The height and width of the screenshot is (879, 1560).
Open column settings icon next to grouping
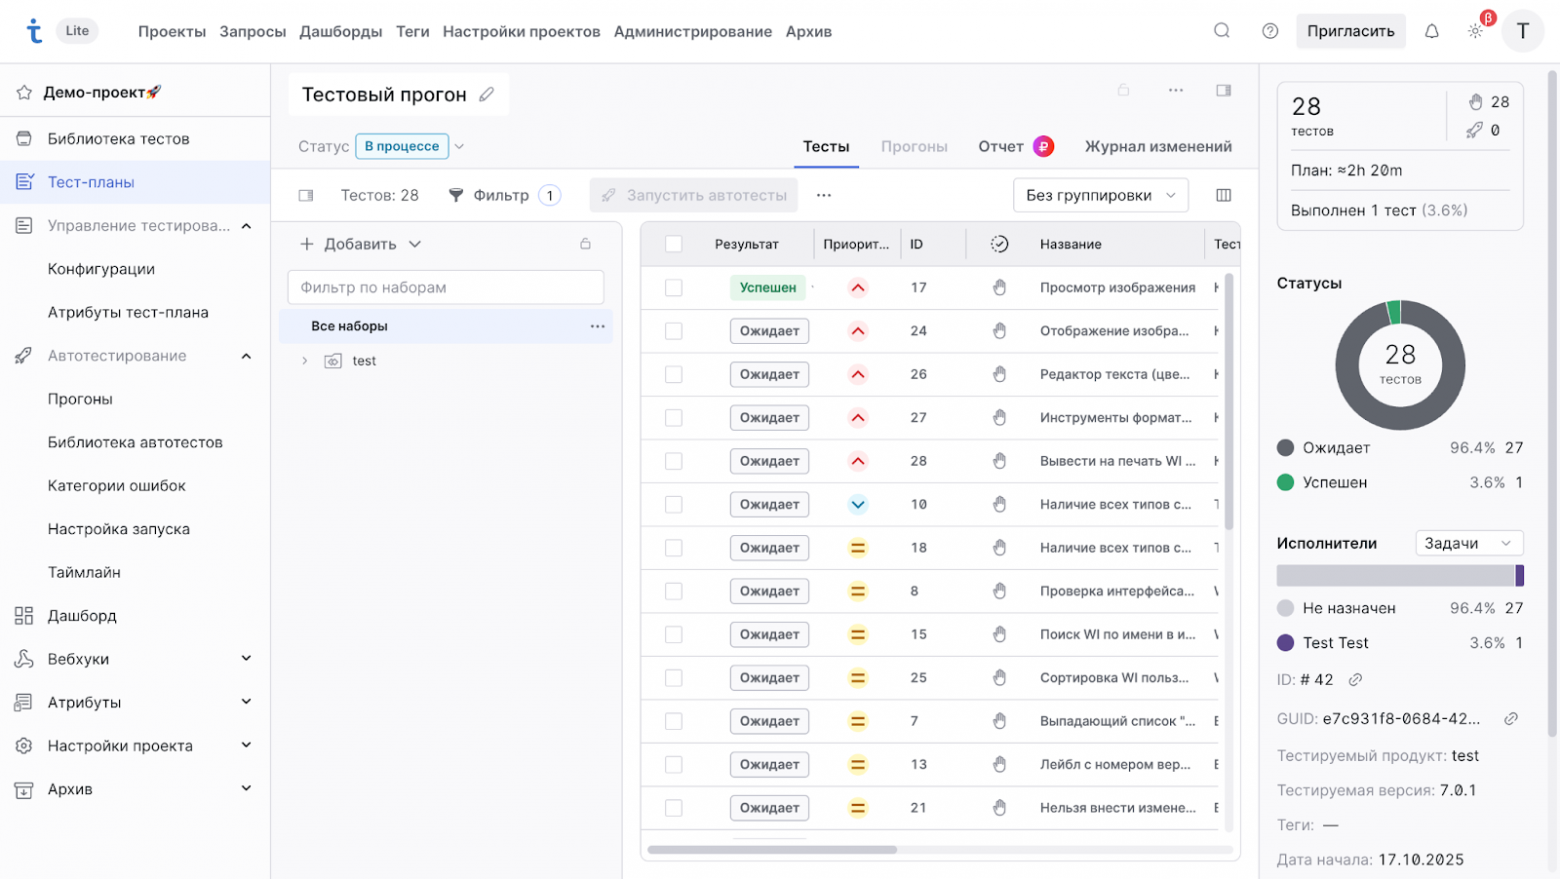[x=1223, y=195]
